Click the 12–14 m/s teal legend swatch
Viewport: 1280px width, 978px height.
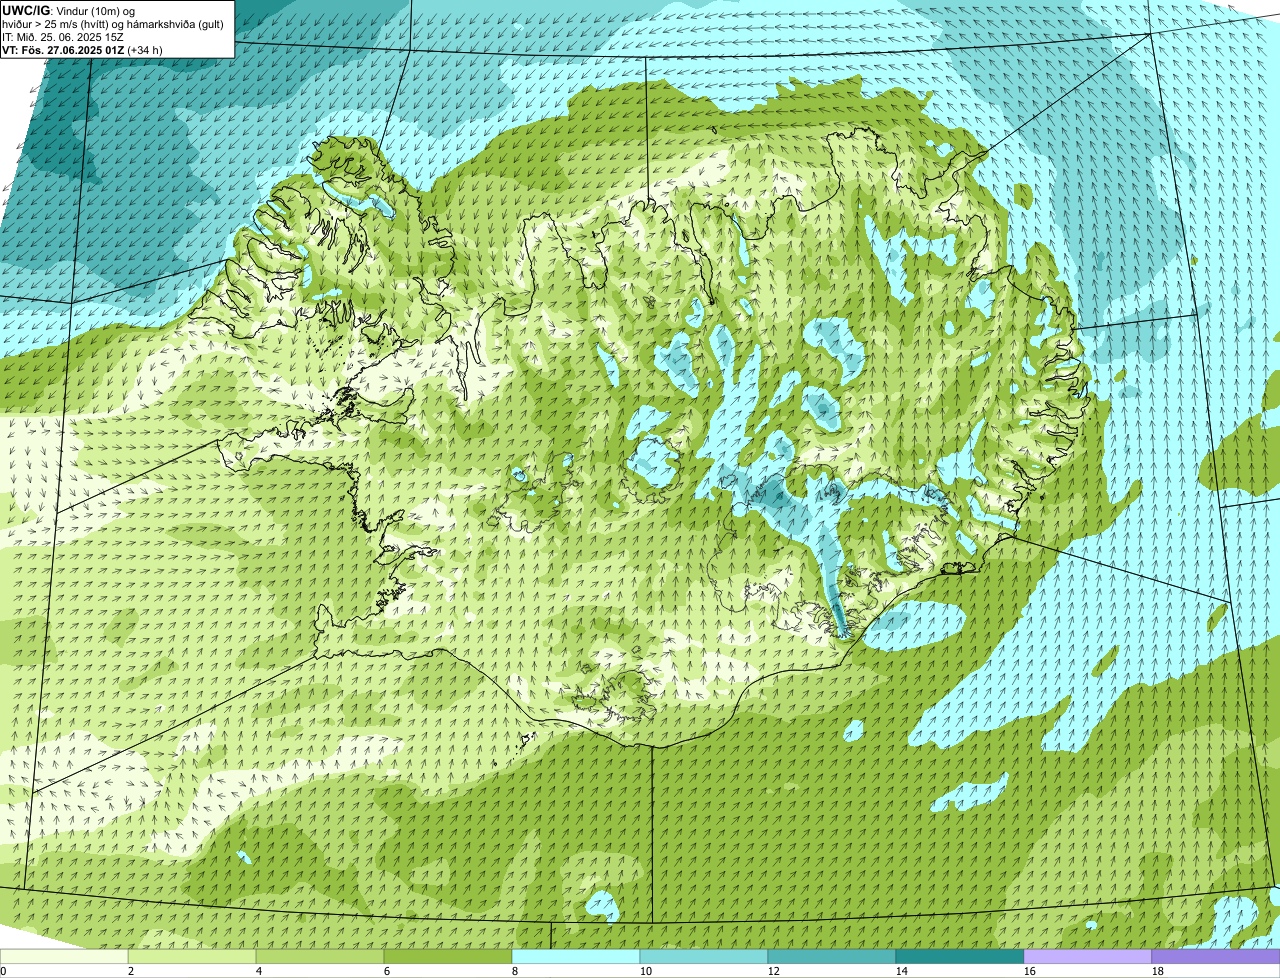(832, 957)
